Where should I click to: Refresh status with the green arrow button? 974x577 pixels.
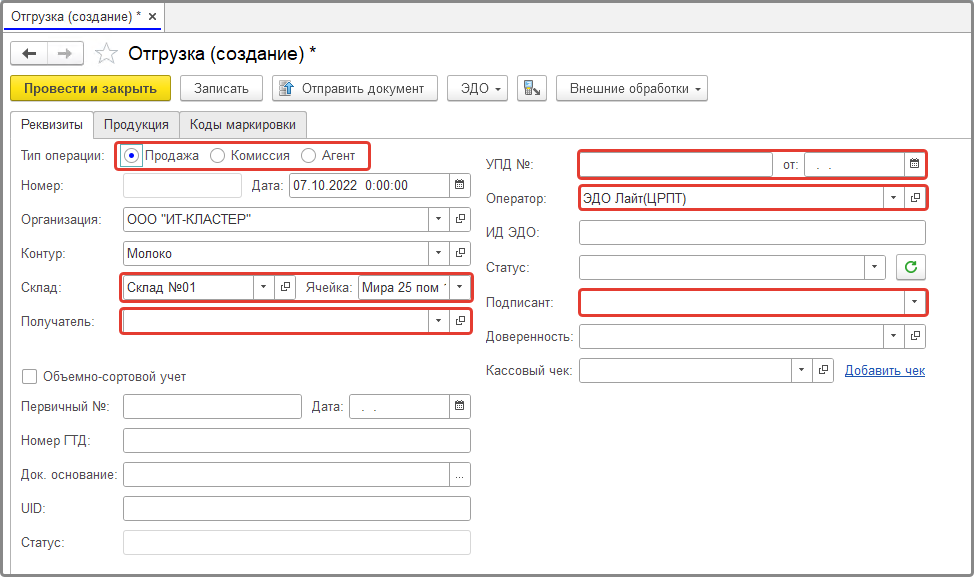[x=911, y=267]
